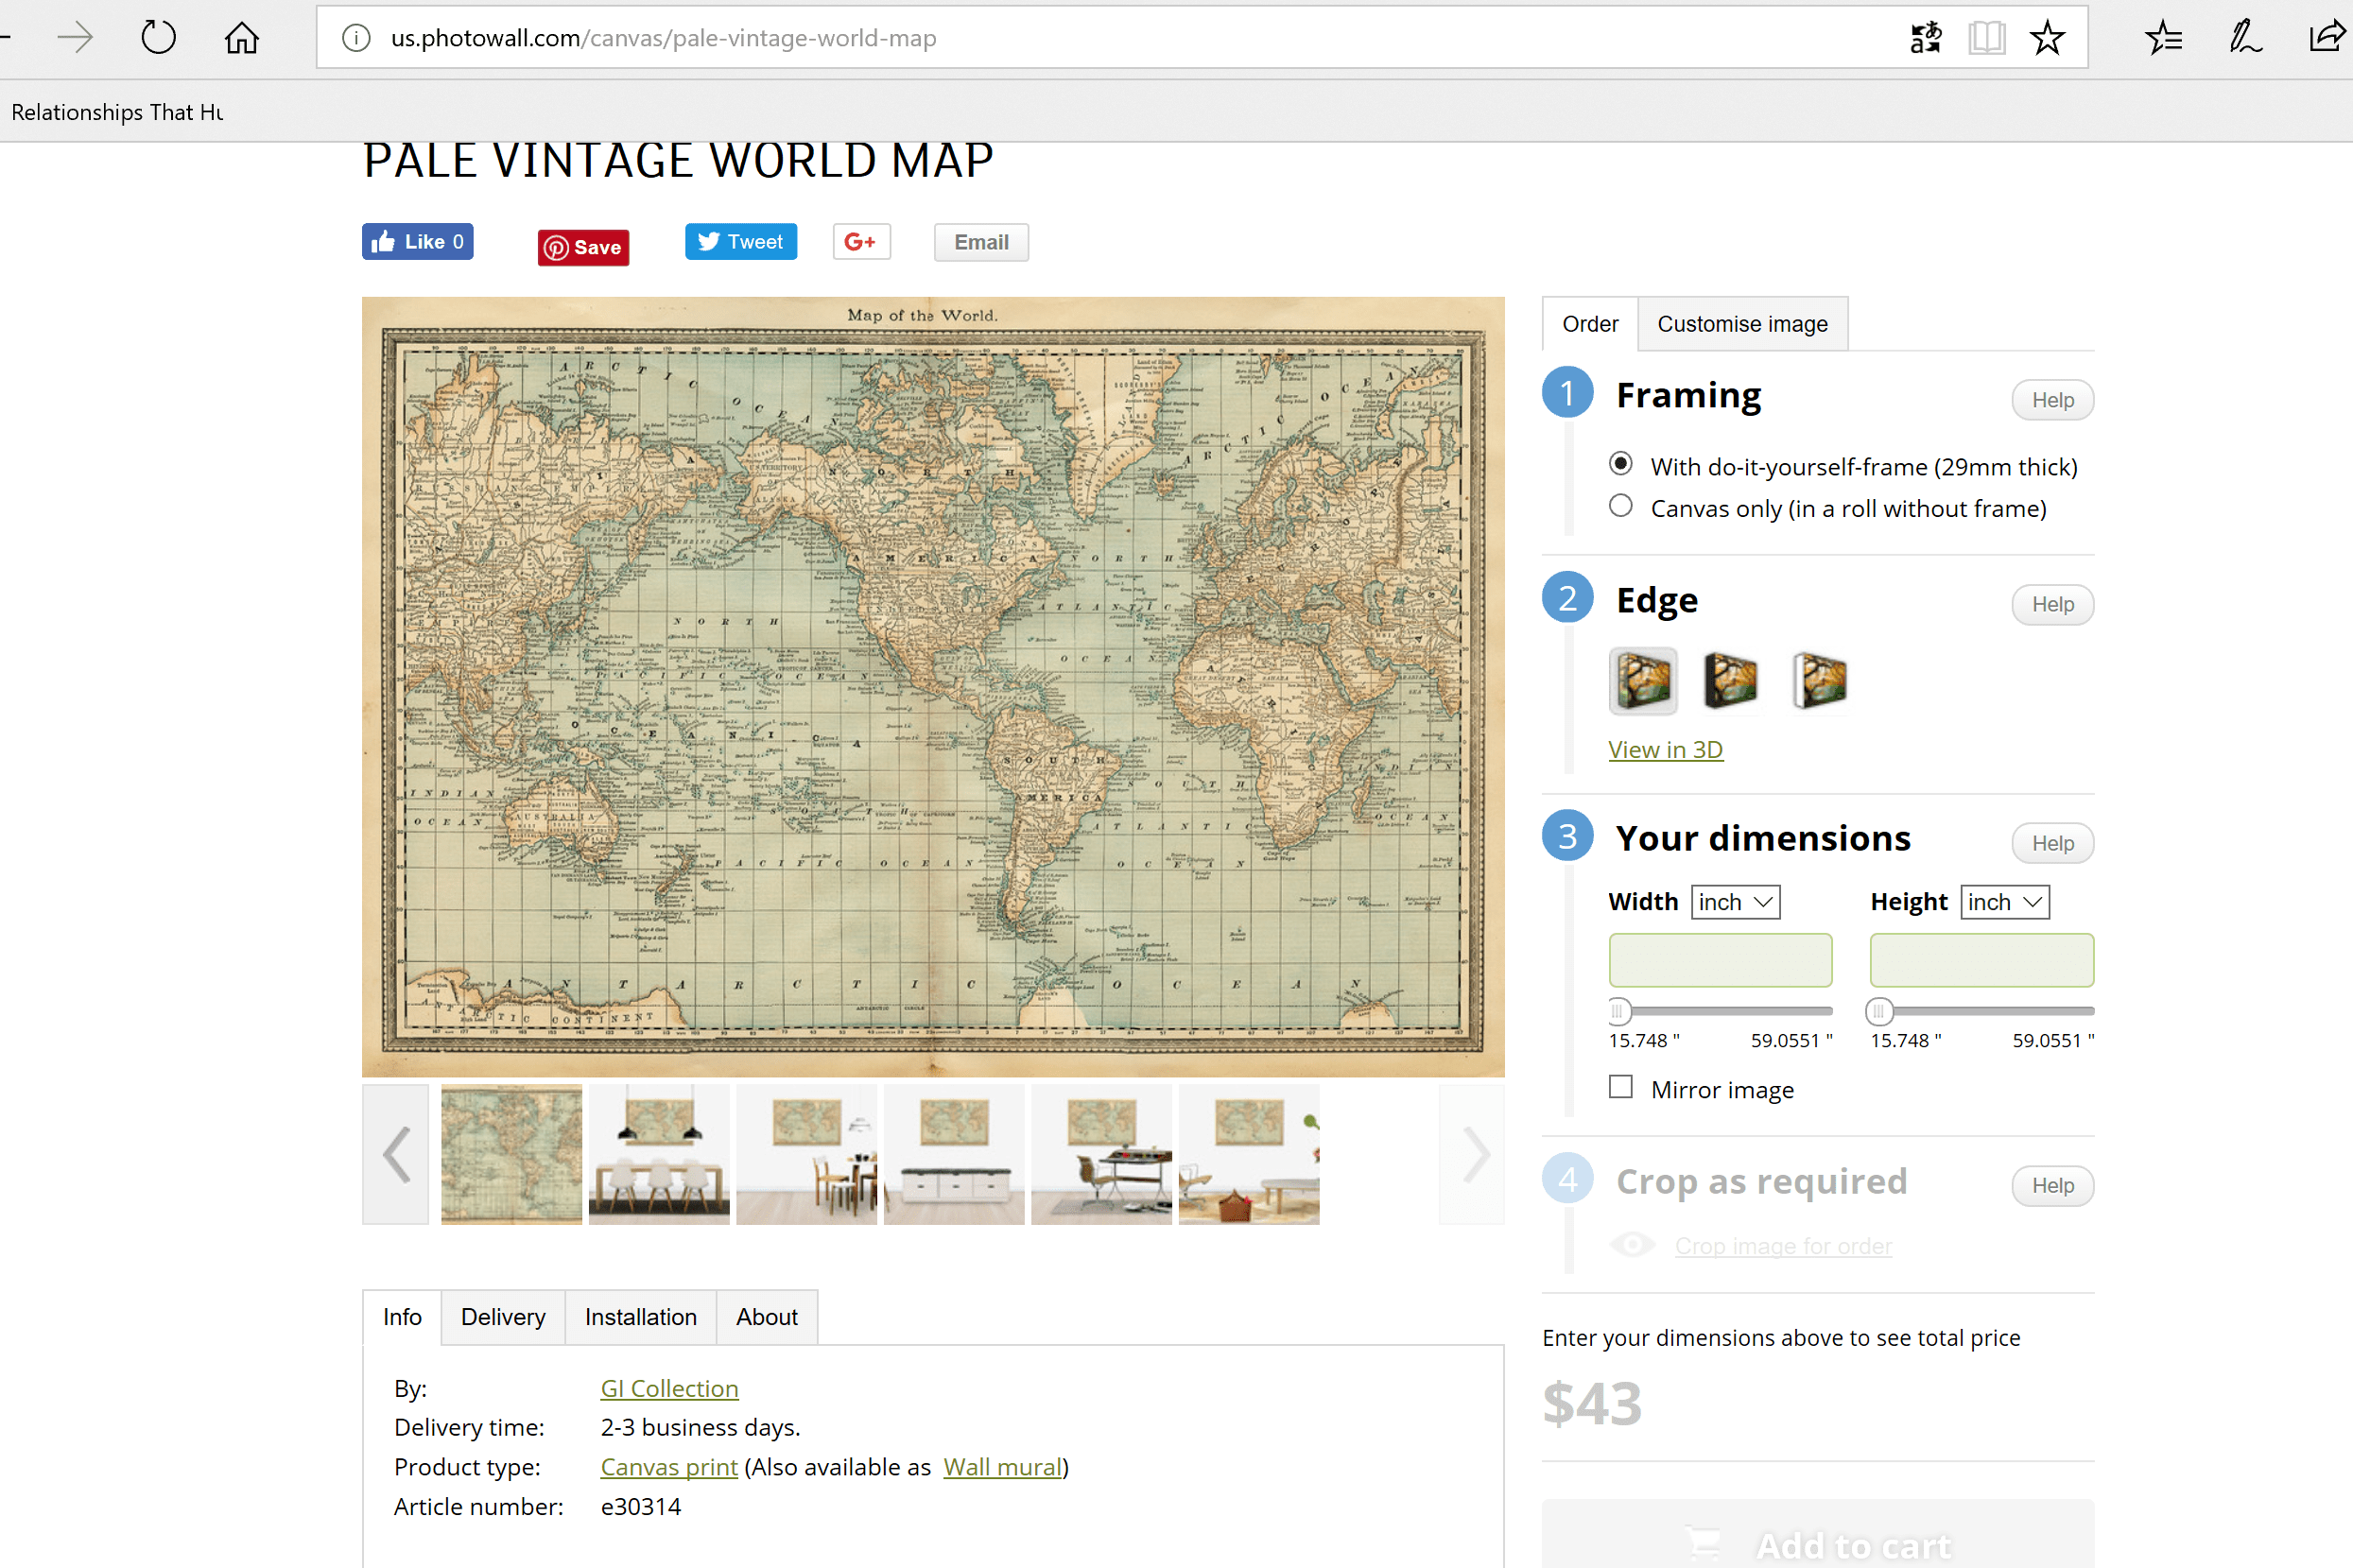
Task: Select Canvas only without frame option
Action: pyautogui.click(x=1621, y=507)
